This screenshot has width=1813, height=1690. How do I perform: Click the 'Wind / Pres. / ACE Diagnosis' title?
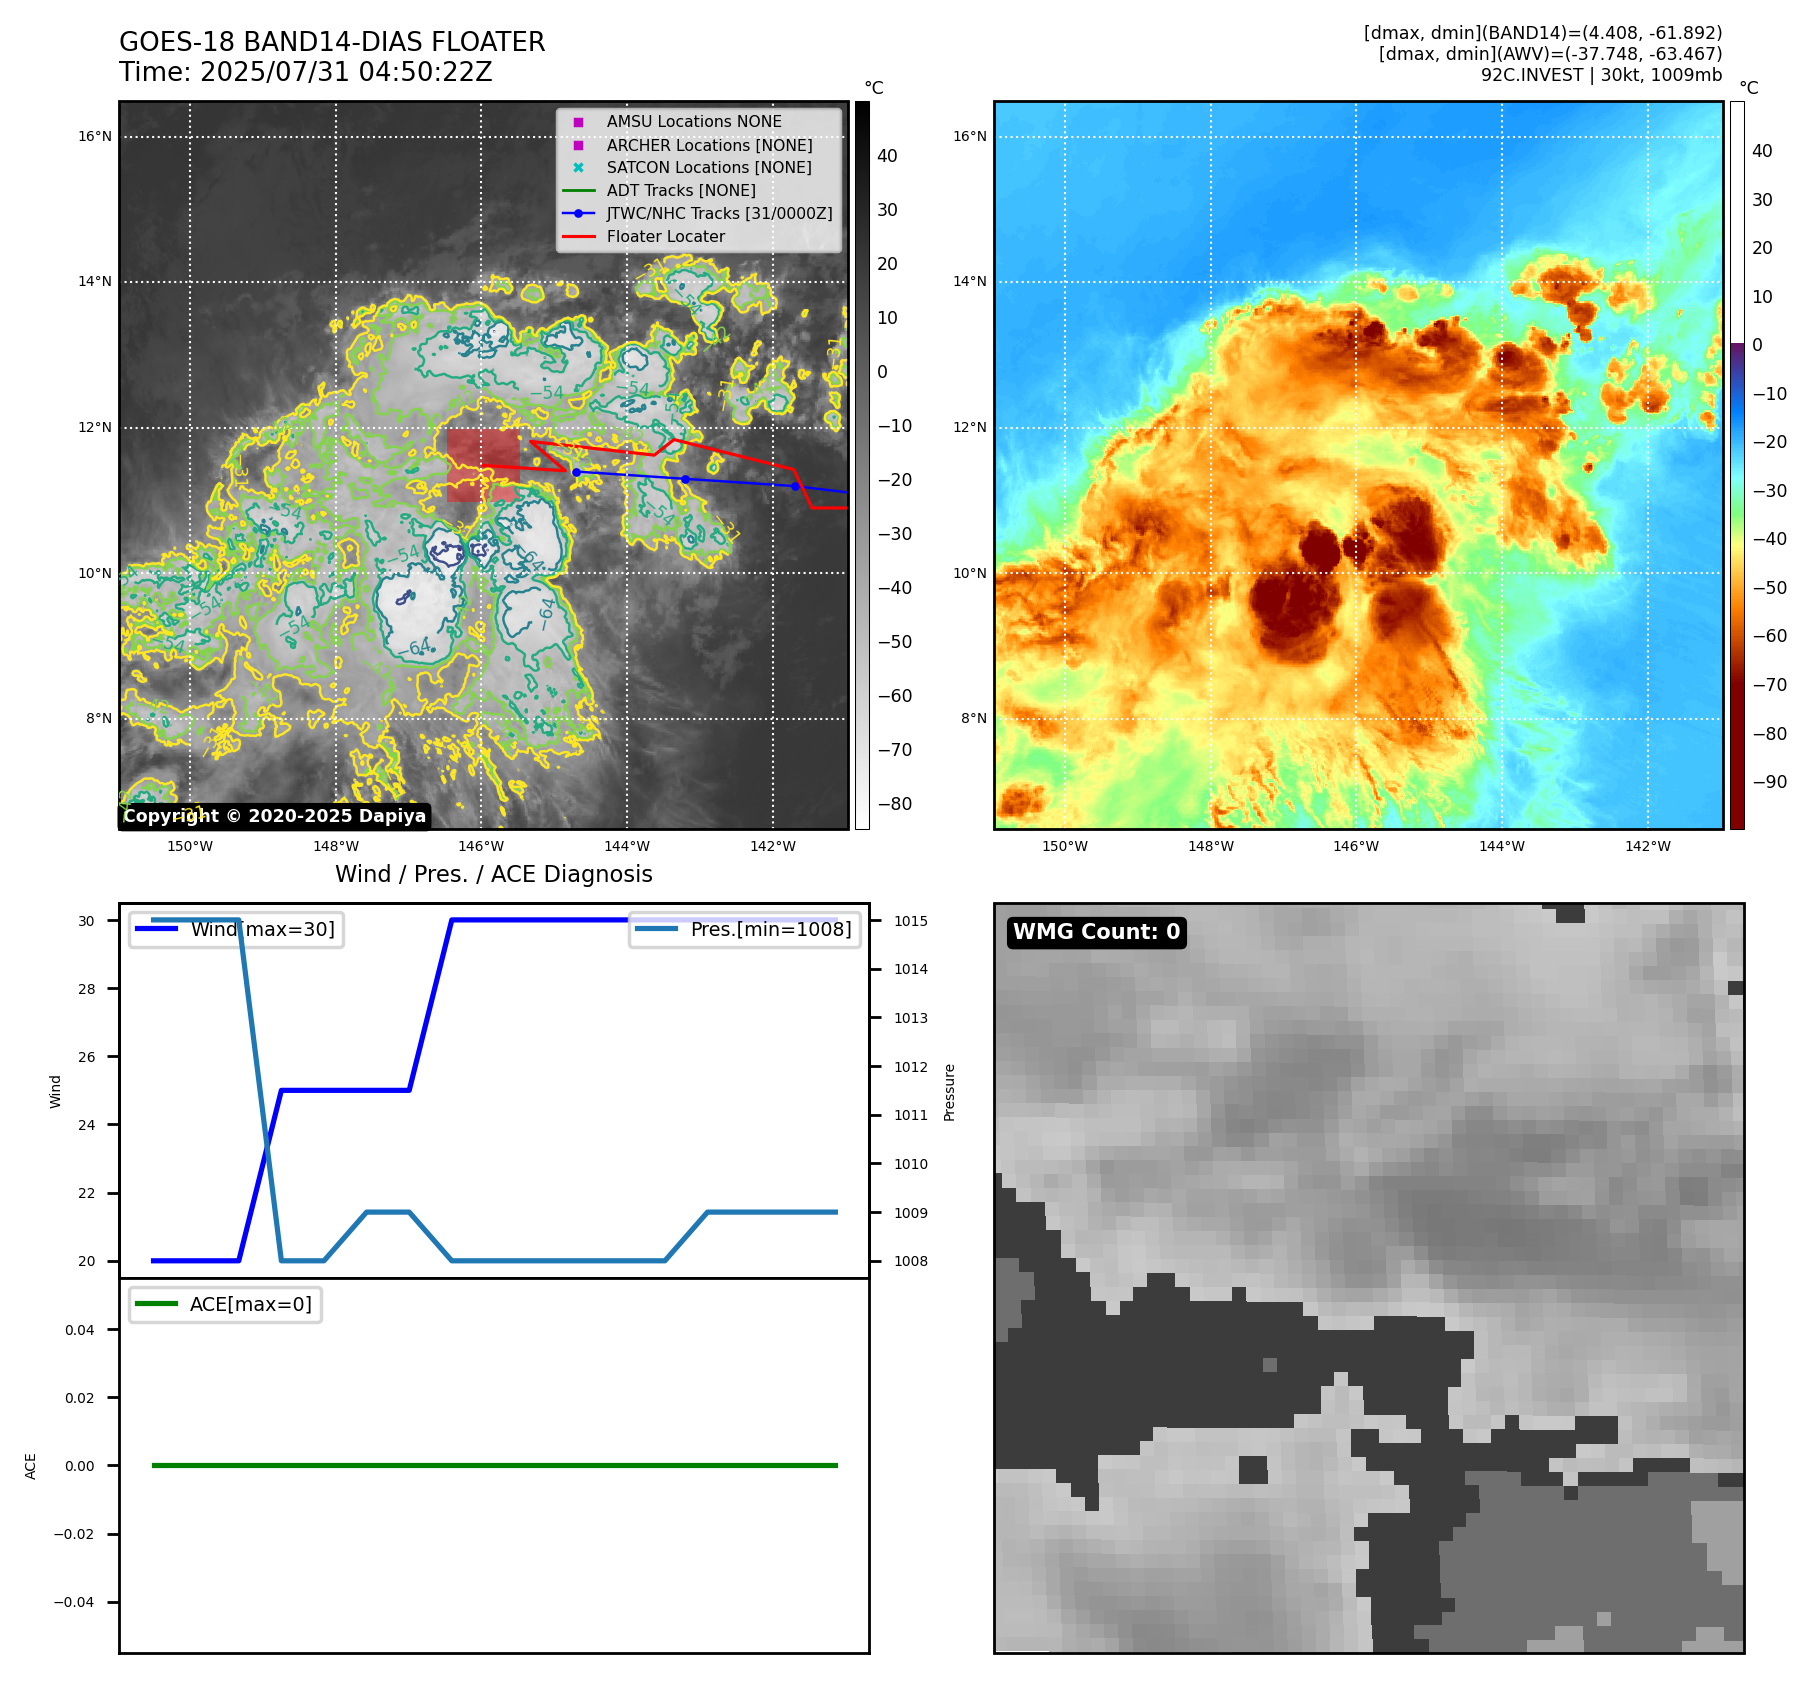coord(494,874)
